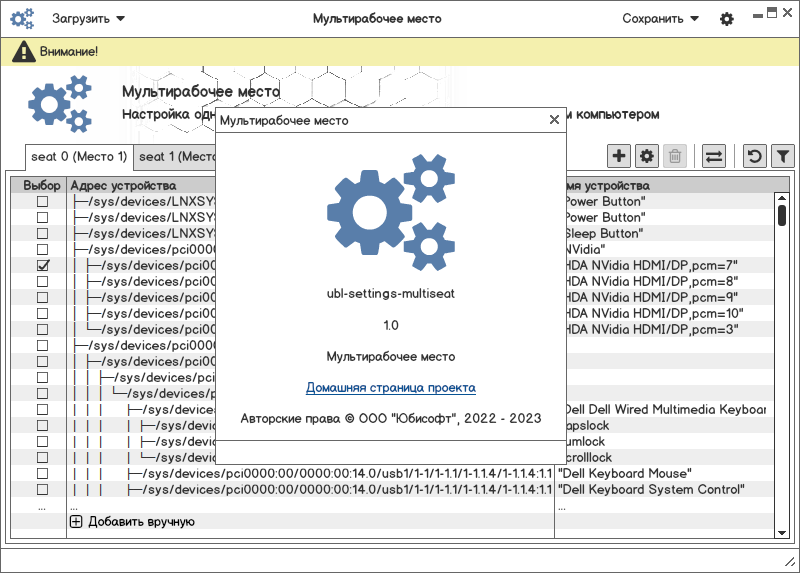
Task: Click the add seat plus icon
Action: 619,156
